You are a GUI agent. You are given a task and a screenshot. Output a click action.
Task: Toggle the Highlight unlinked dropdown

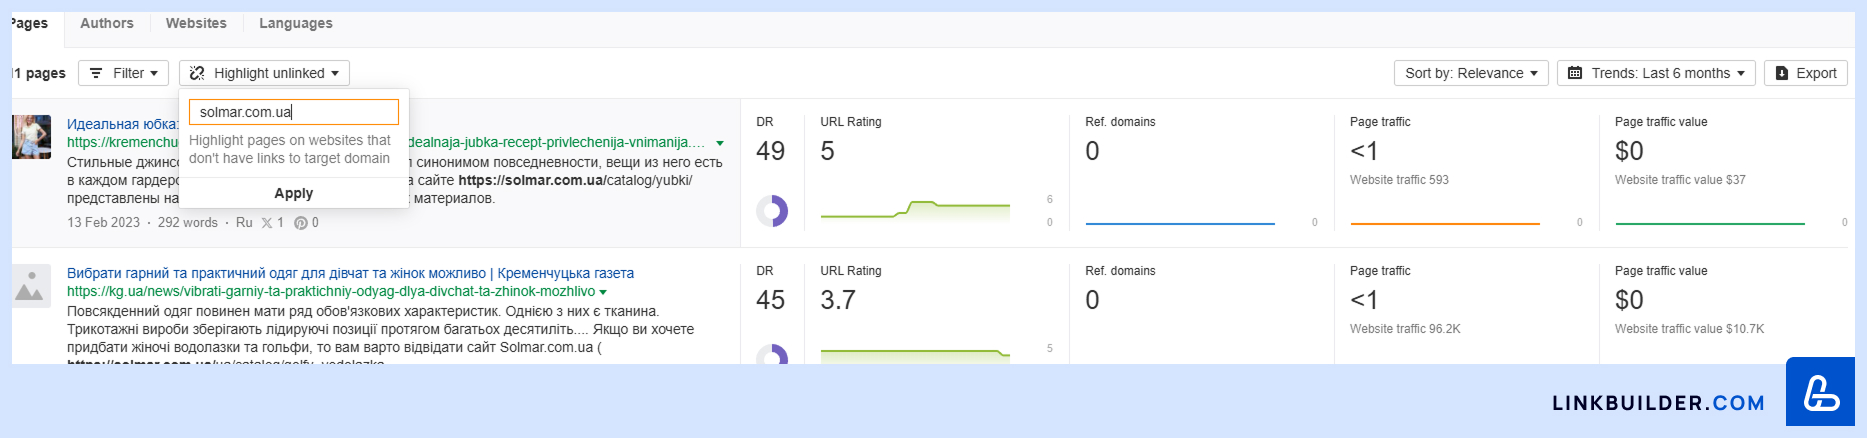tap(265, 73)
